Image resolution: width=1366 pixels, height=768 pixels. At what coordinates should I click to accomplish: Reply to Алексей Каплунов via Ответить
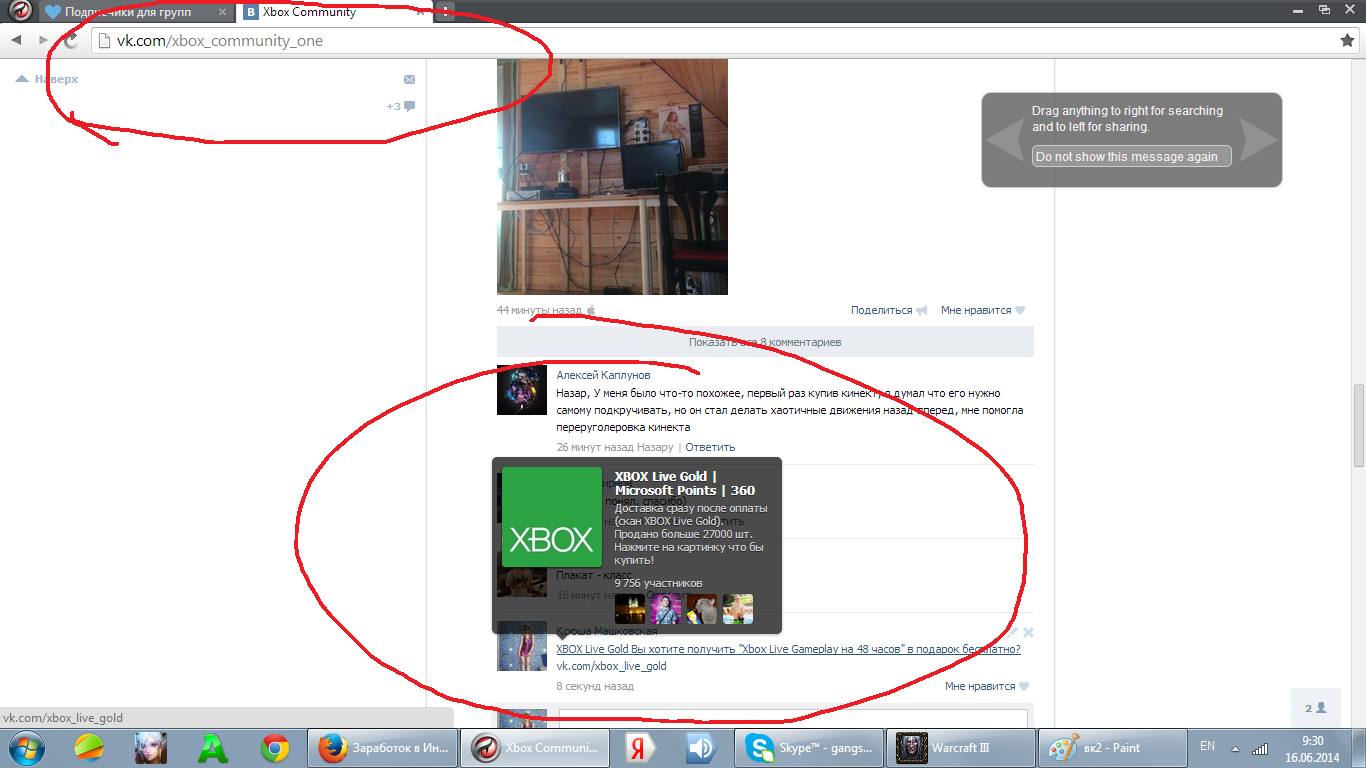[710, 447]
